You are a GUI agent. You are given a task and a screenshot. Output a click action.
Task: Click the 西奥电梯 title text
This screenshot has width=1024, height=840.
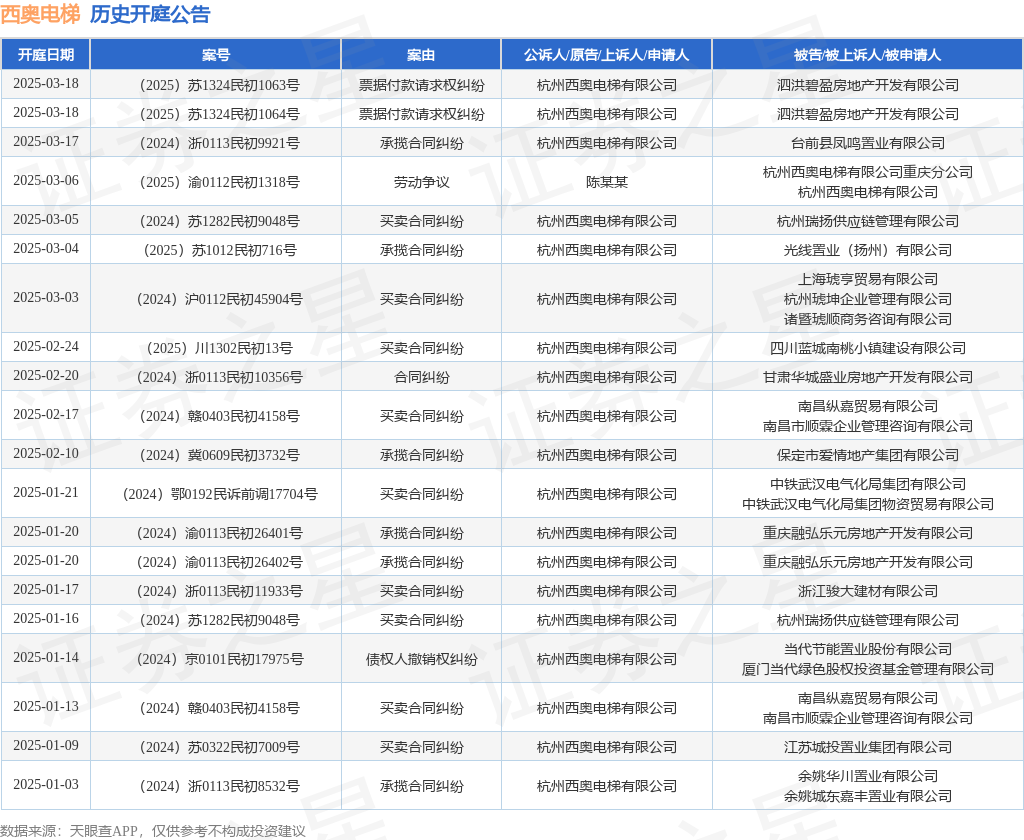[x=40, y=14]
